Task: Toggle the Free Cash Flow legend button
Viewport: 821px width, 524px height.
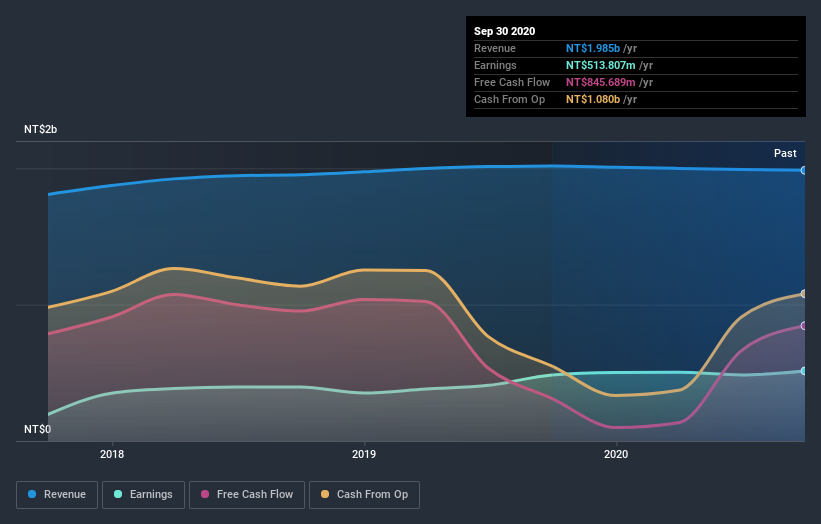Action: 247,495
